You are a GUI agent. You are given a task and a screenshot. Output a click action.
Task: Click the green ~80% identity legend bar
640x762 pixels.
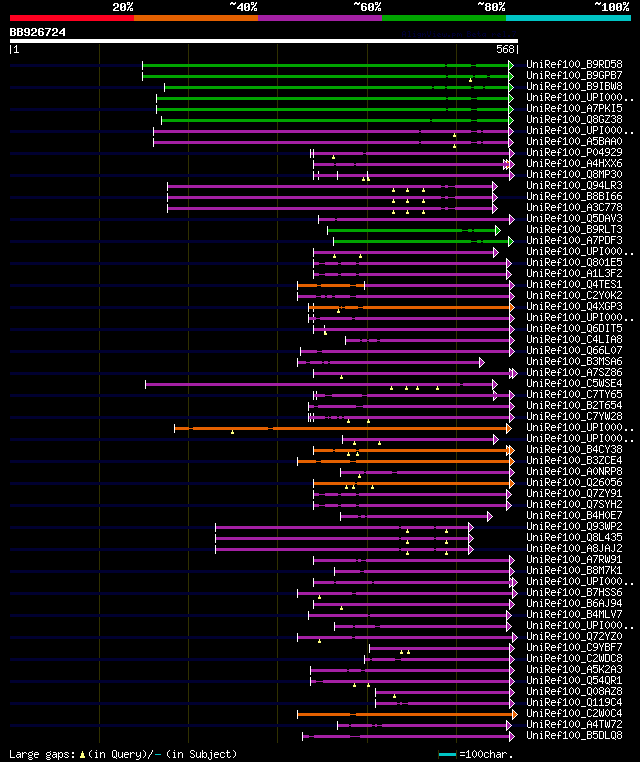444,18
